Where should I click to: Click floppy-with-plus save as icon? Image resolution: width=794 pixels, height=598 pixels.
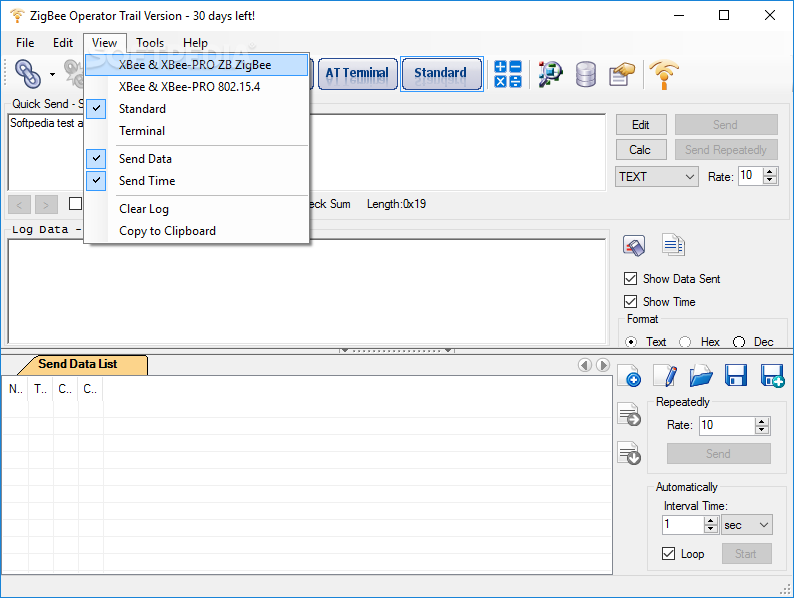[x=772, y=375]
